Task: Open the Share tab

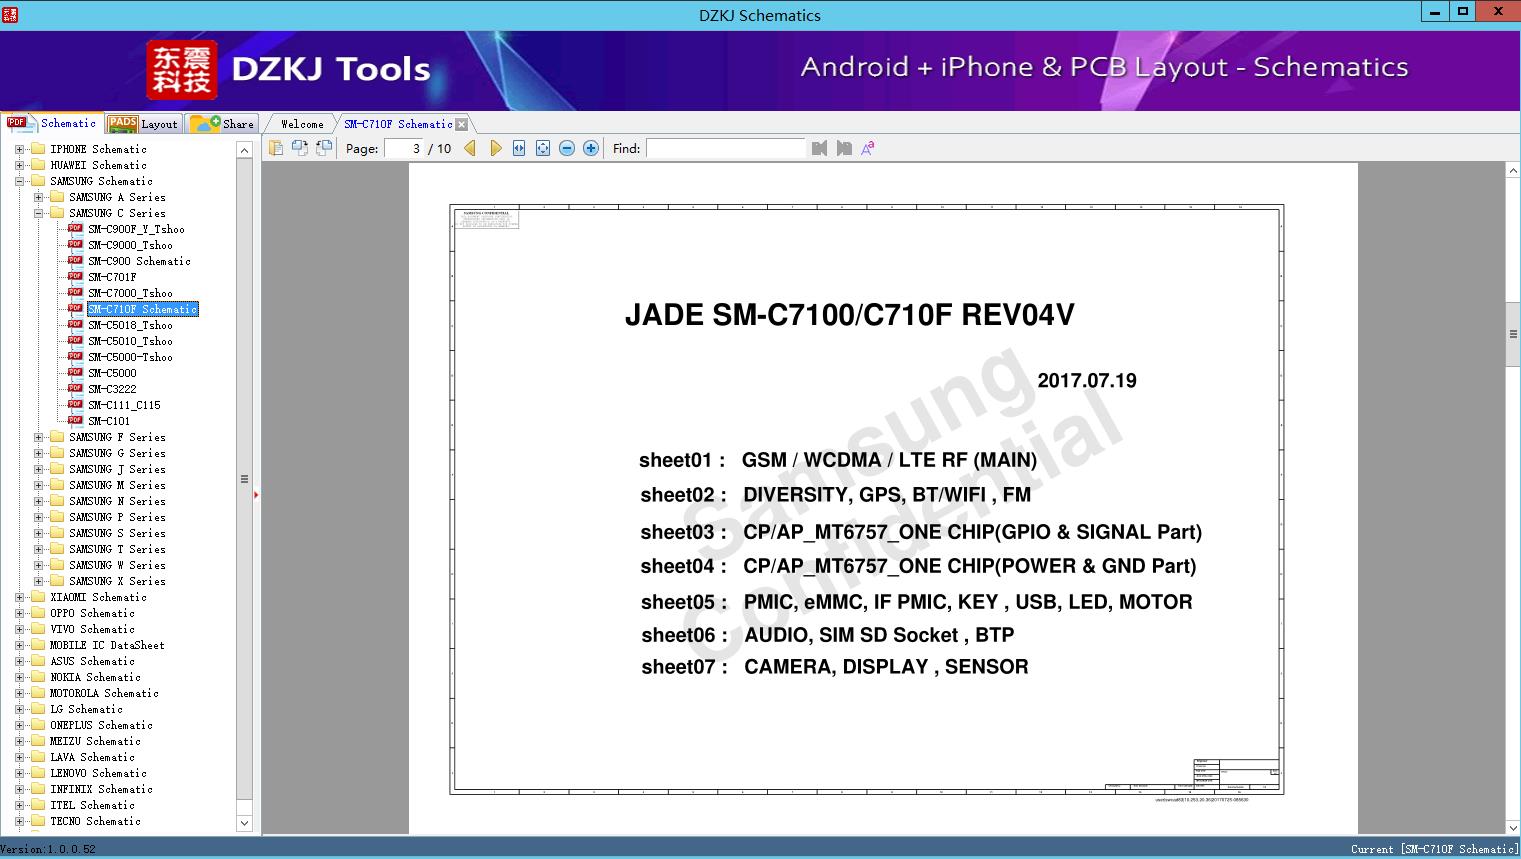Action: tap(223, 123)
